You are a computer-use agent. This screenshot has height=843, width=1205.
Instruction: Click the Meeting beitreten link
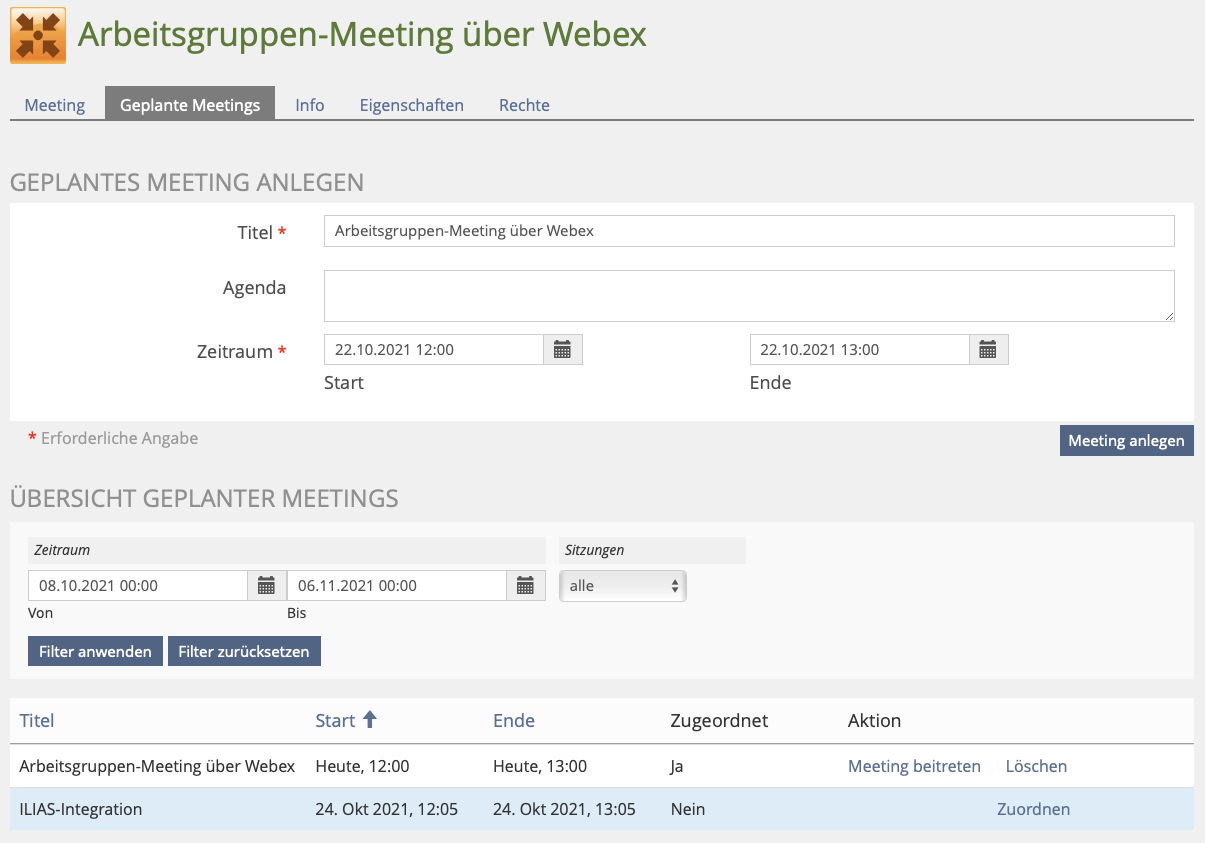click(914, 767)
